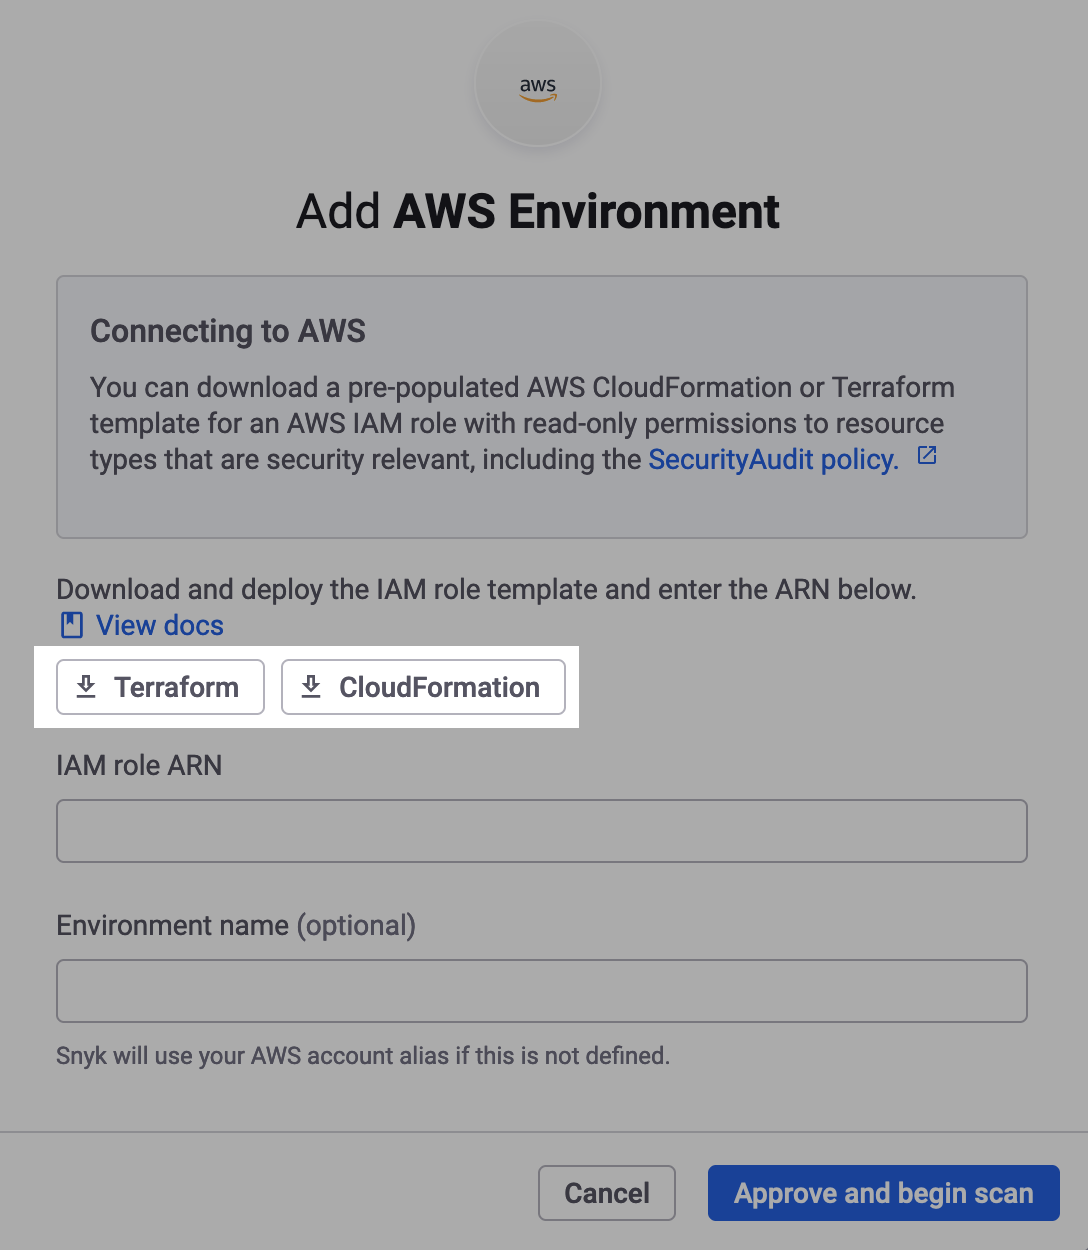Click the Add AWS Environment heading

tap(538, 212)
